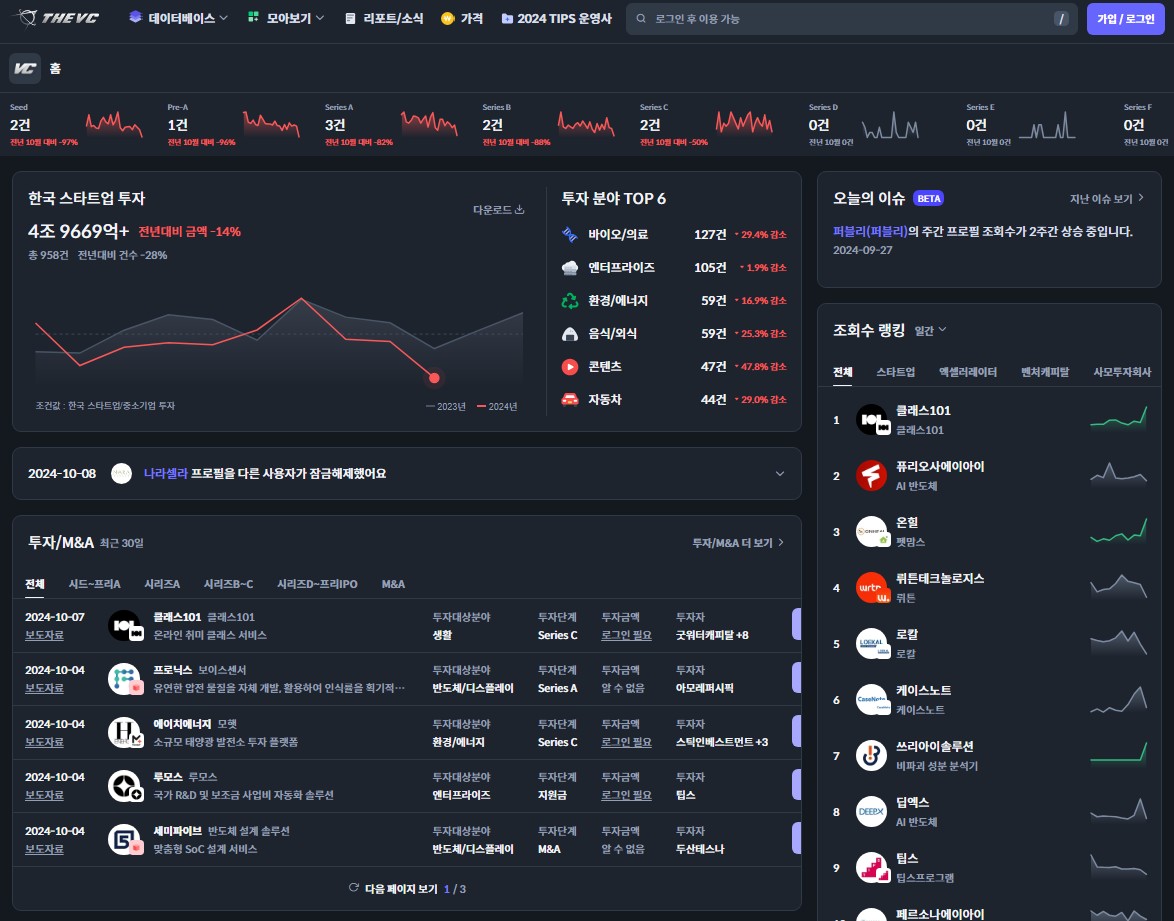The height and width of the screenshot is (921, 1174).
Task: Click the search input field
Action: 850,17
